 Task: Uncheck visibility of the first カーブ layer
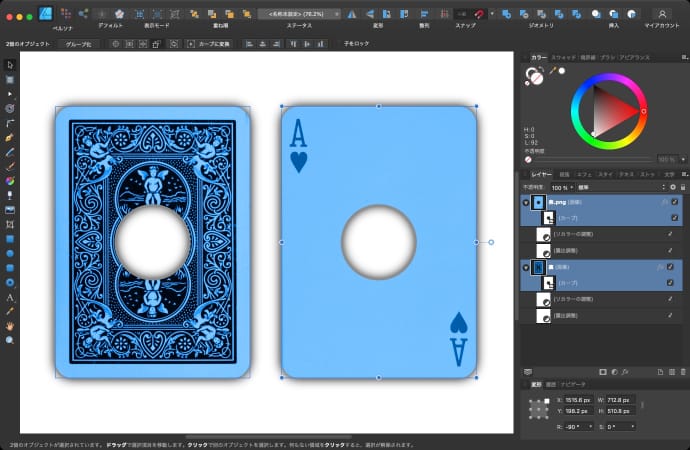click(674, 217)
